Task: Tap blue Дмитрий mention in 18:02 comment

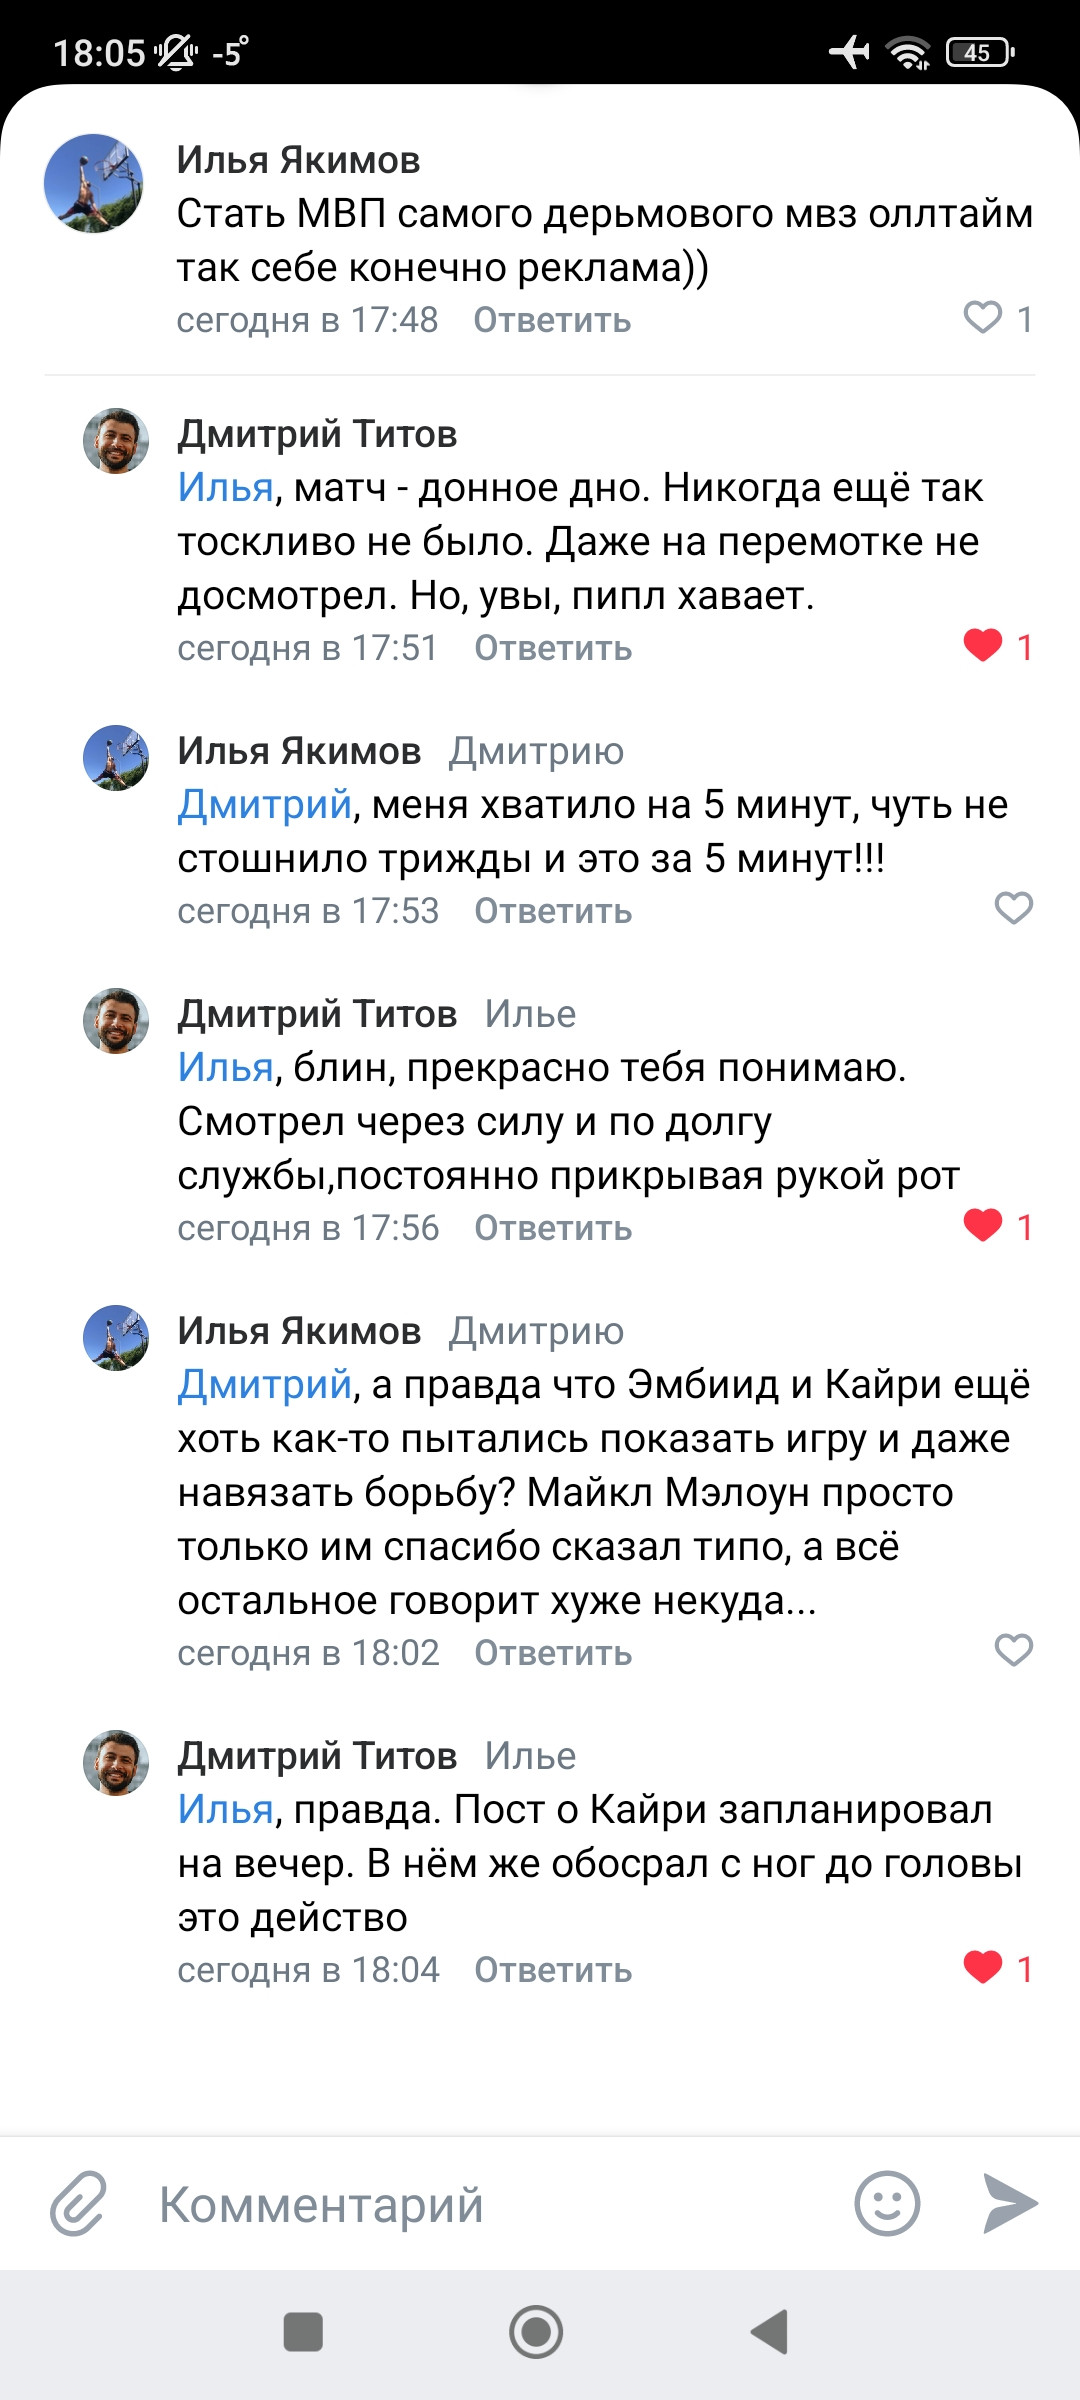Action: coord(264,1385)
